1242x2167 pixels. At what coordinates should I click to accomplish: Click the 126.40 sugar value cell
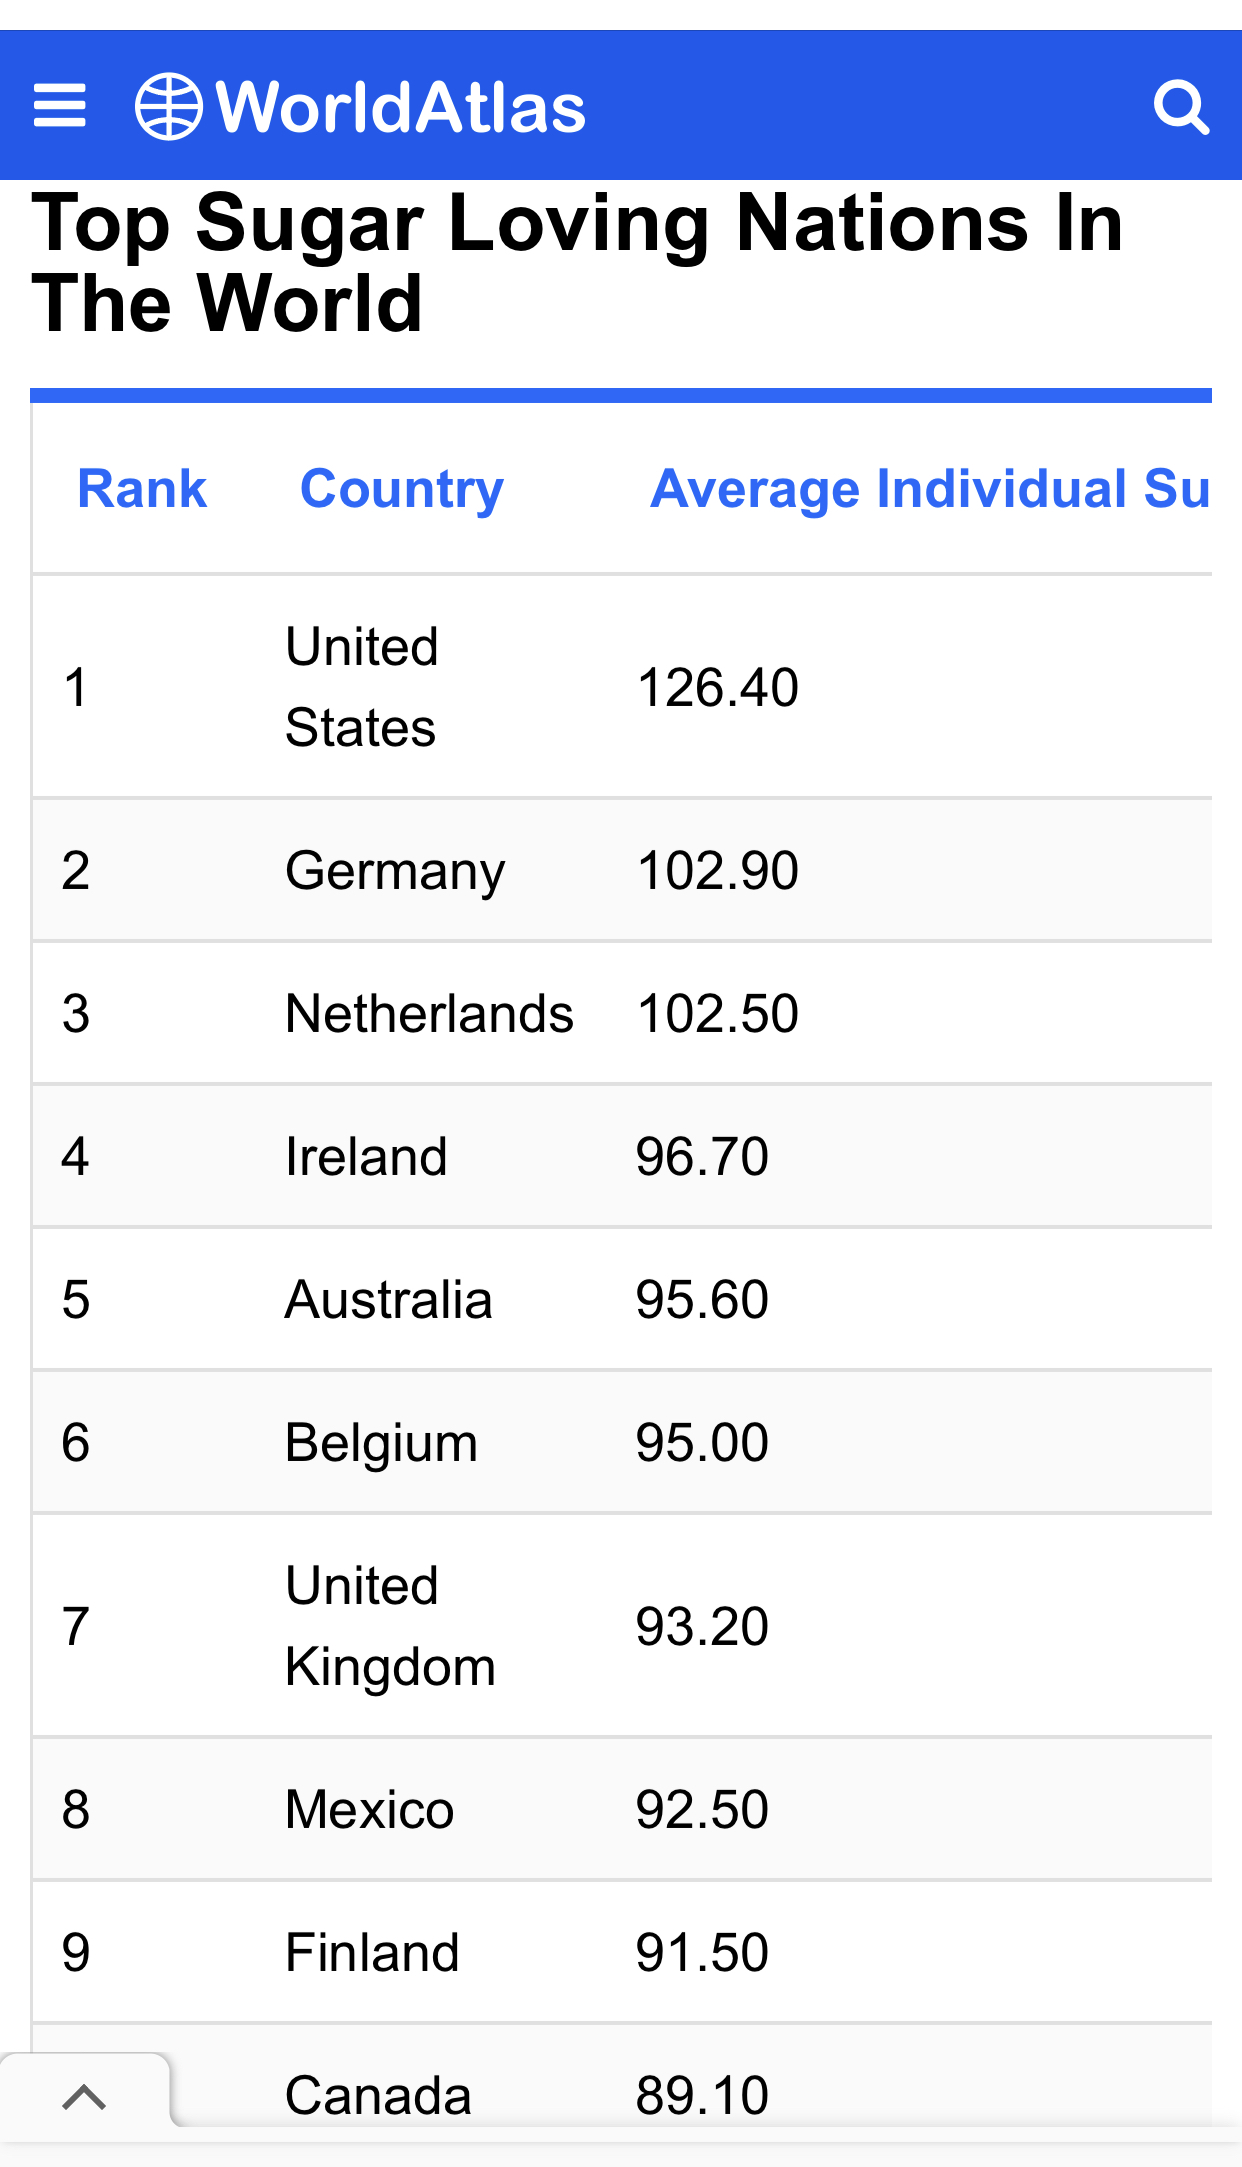click(x=717, y=688)
